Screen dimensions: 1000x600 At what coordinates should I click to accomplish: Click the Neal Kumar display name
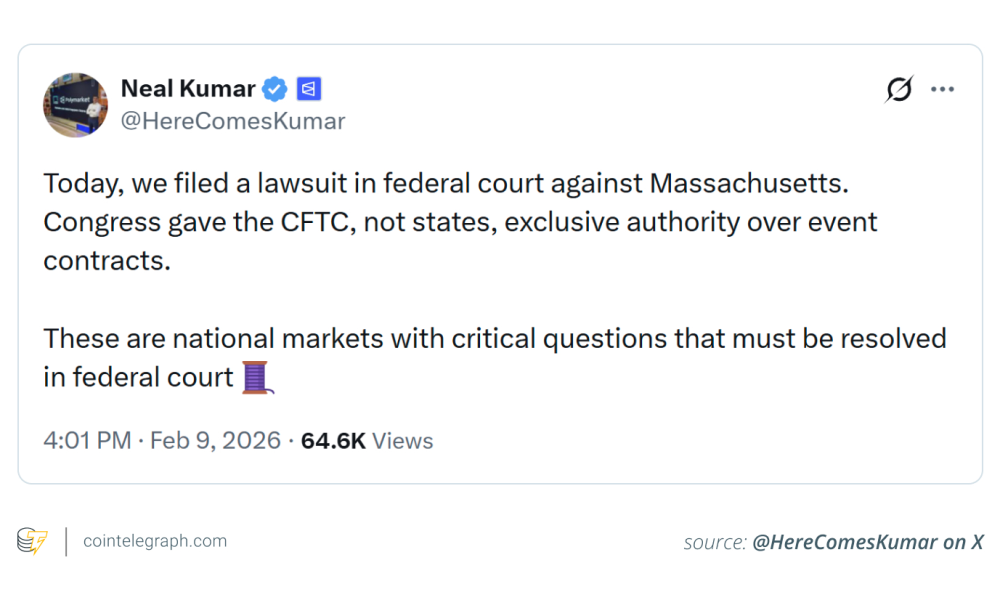click(x=188, y=88)
